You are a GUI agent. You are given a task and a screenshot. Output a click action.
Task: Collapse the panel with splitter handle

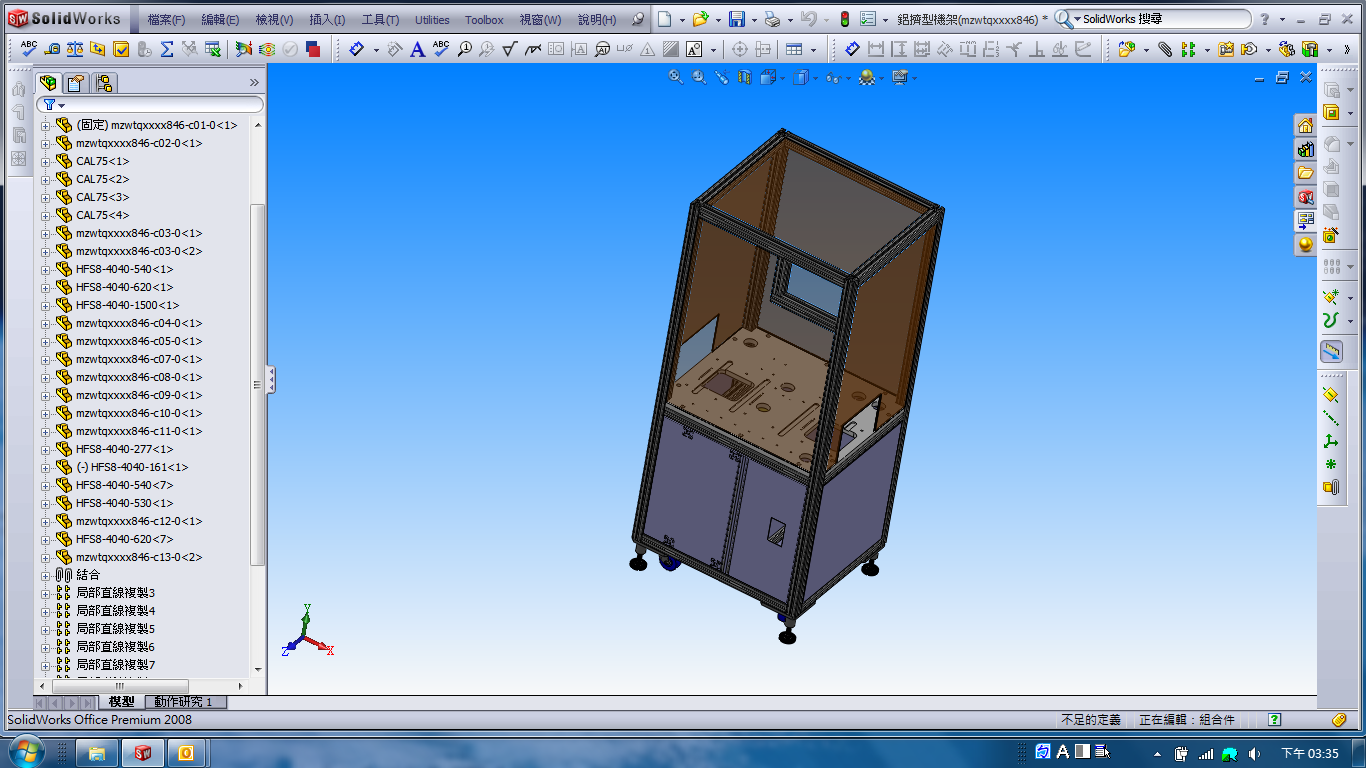pos(270,380)
